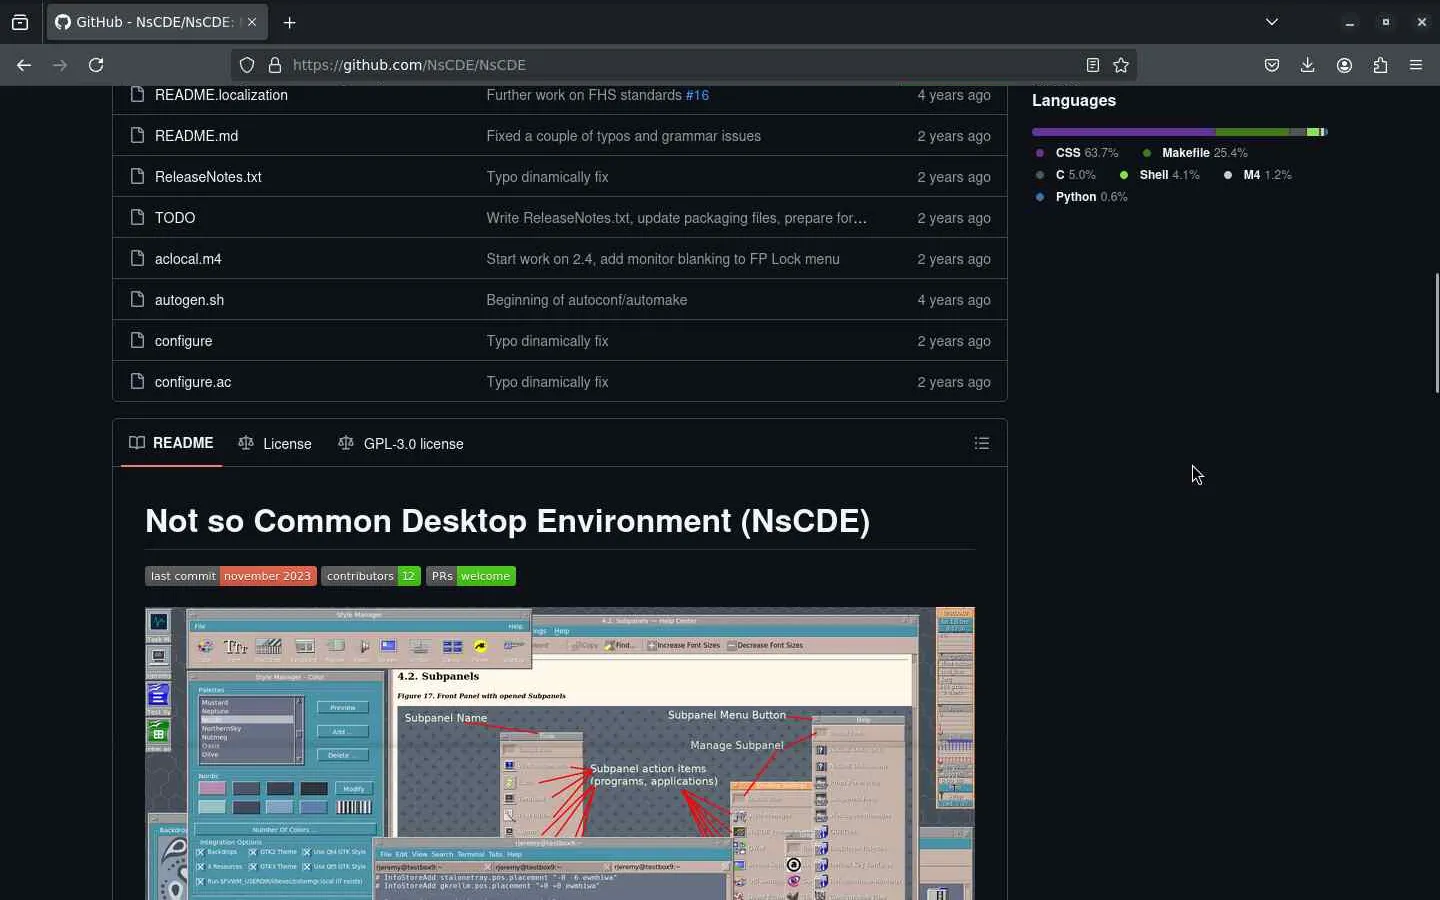Click the Shell 4.1% language link
This screenshot has height=900, width=1440.
click(1159, 175)
